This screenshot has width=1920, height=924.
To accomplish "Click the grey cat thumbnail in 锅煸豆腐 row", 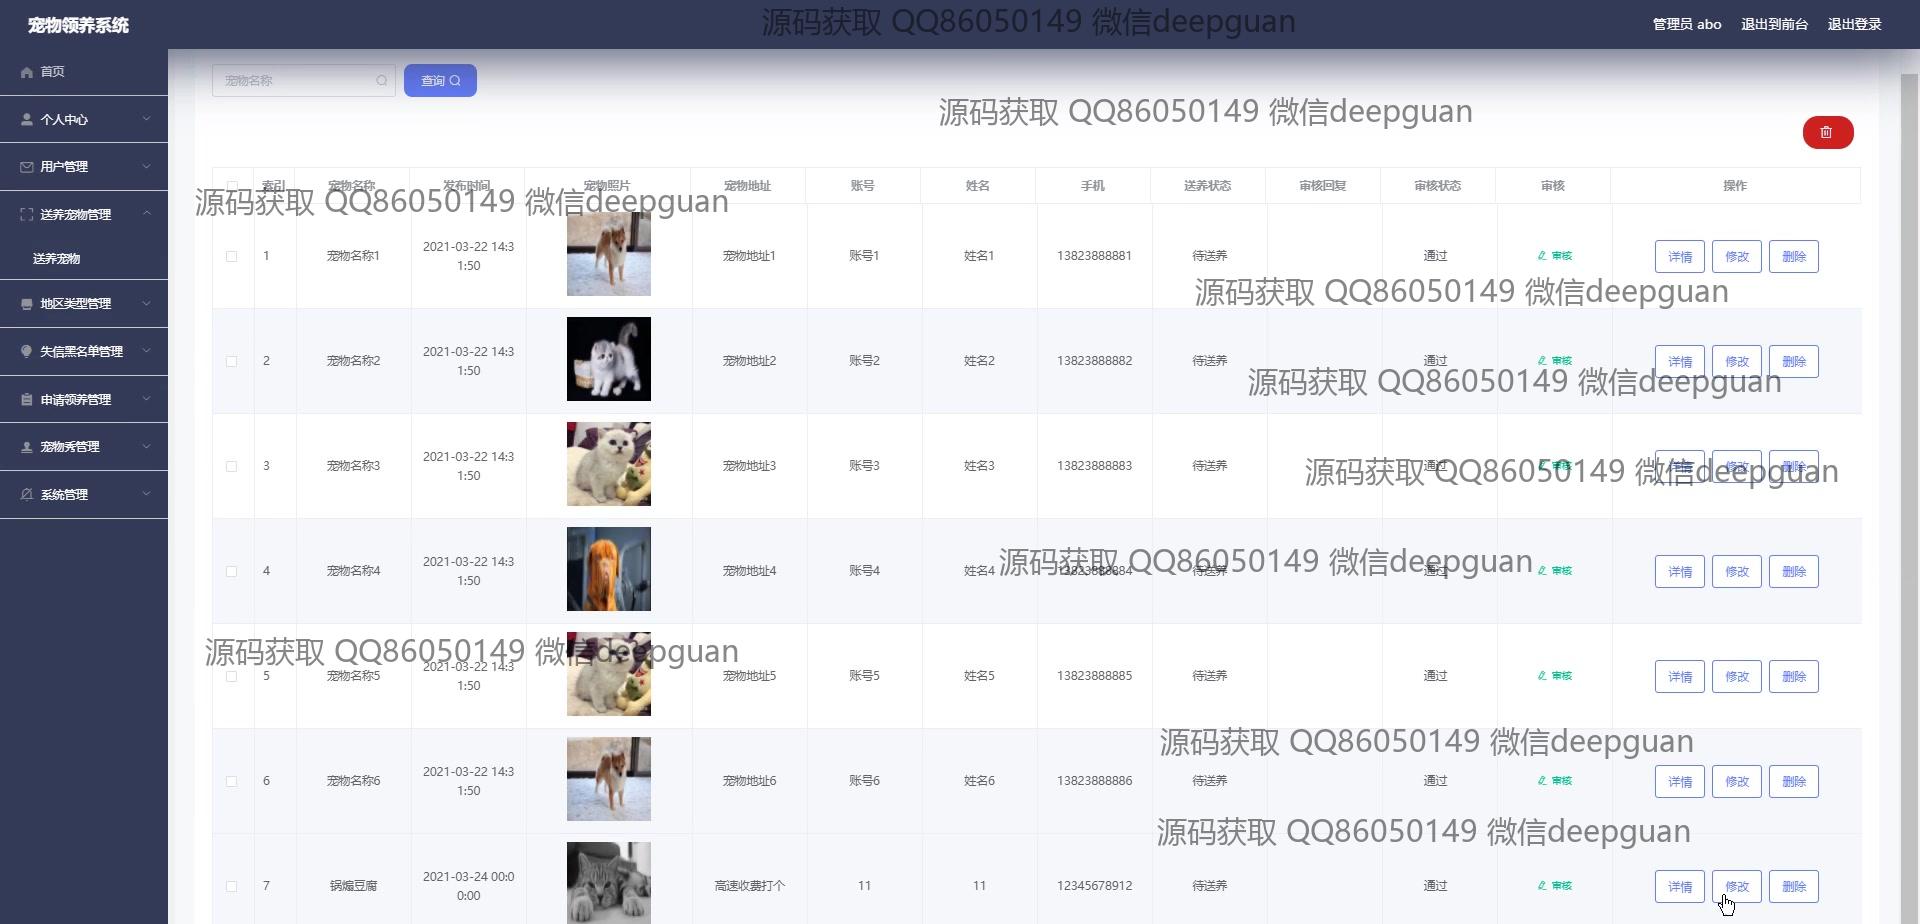I will 609,883.
